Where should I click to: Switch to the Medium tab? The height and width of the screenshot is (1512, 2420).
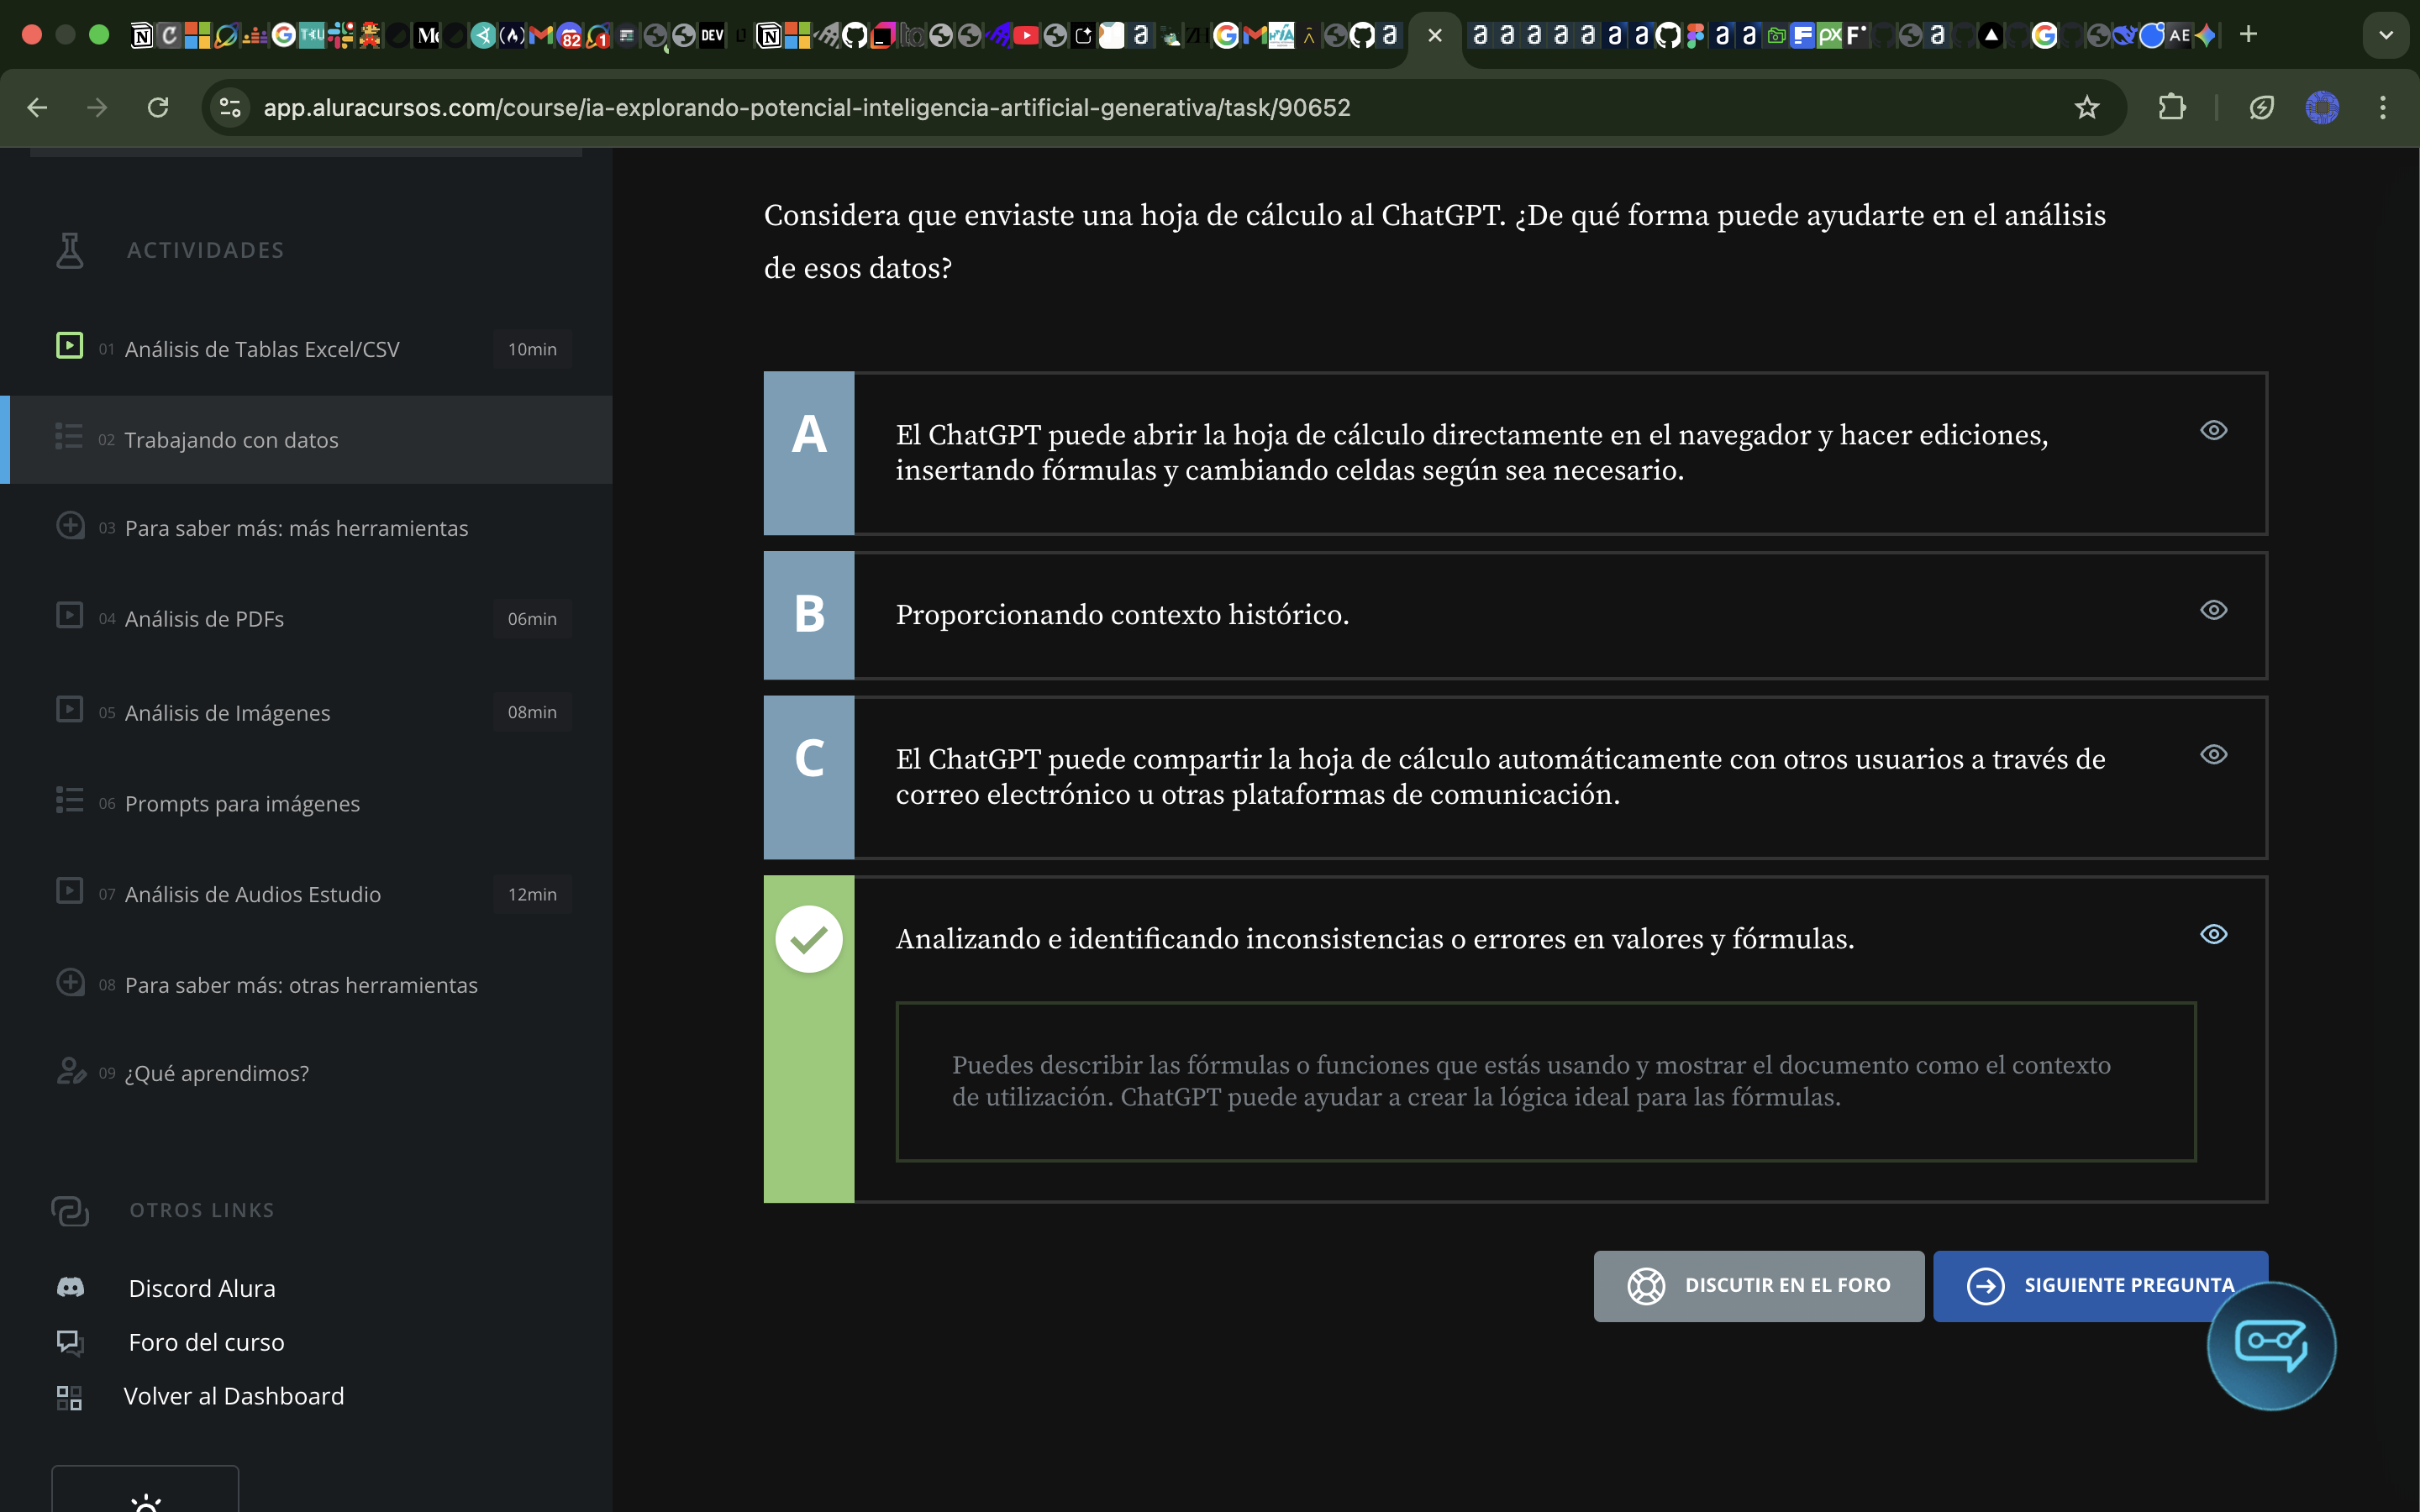coord(428,36)
